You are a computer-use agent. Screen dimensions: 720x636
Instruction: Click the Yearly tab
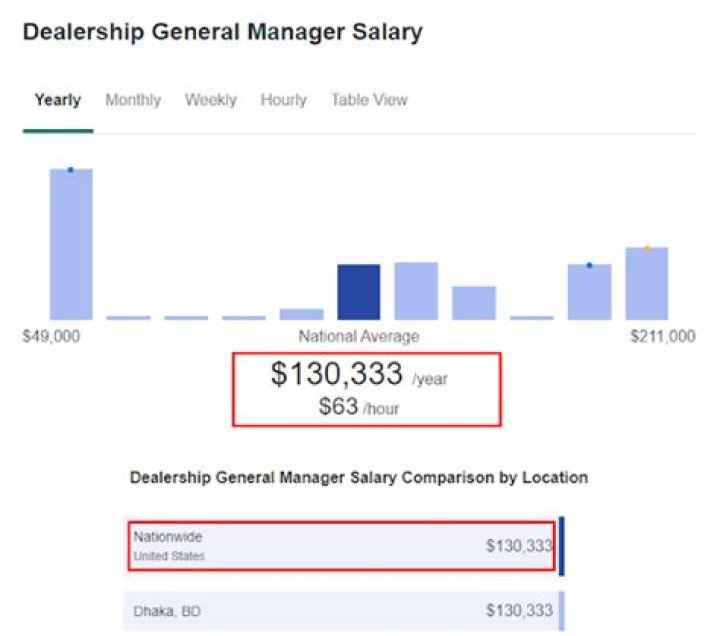click(58, 100)
